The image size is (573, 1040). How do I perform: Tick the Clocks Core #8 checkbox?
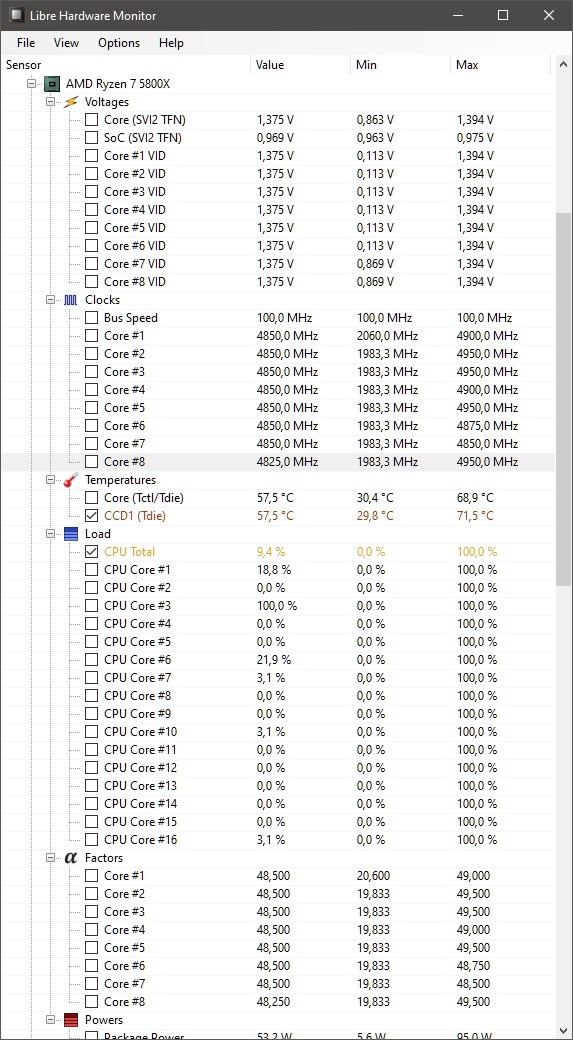92,462
